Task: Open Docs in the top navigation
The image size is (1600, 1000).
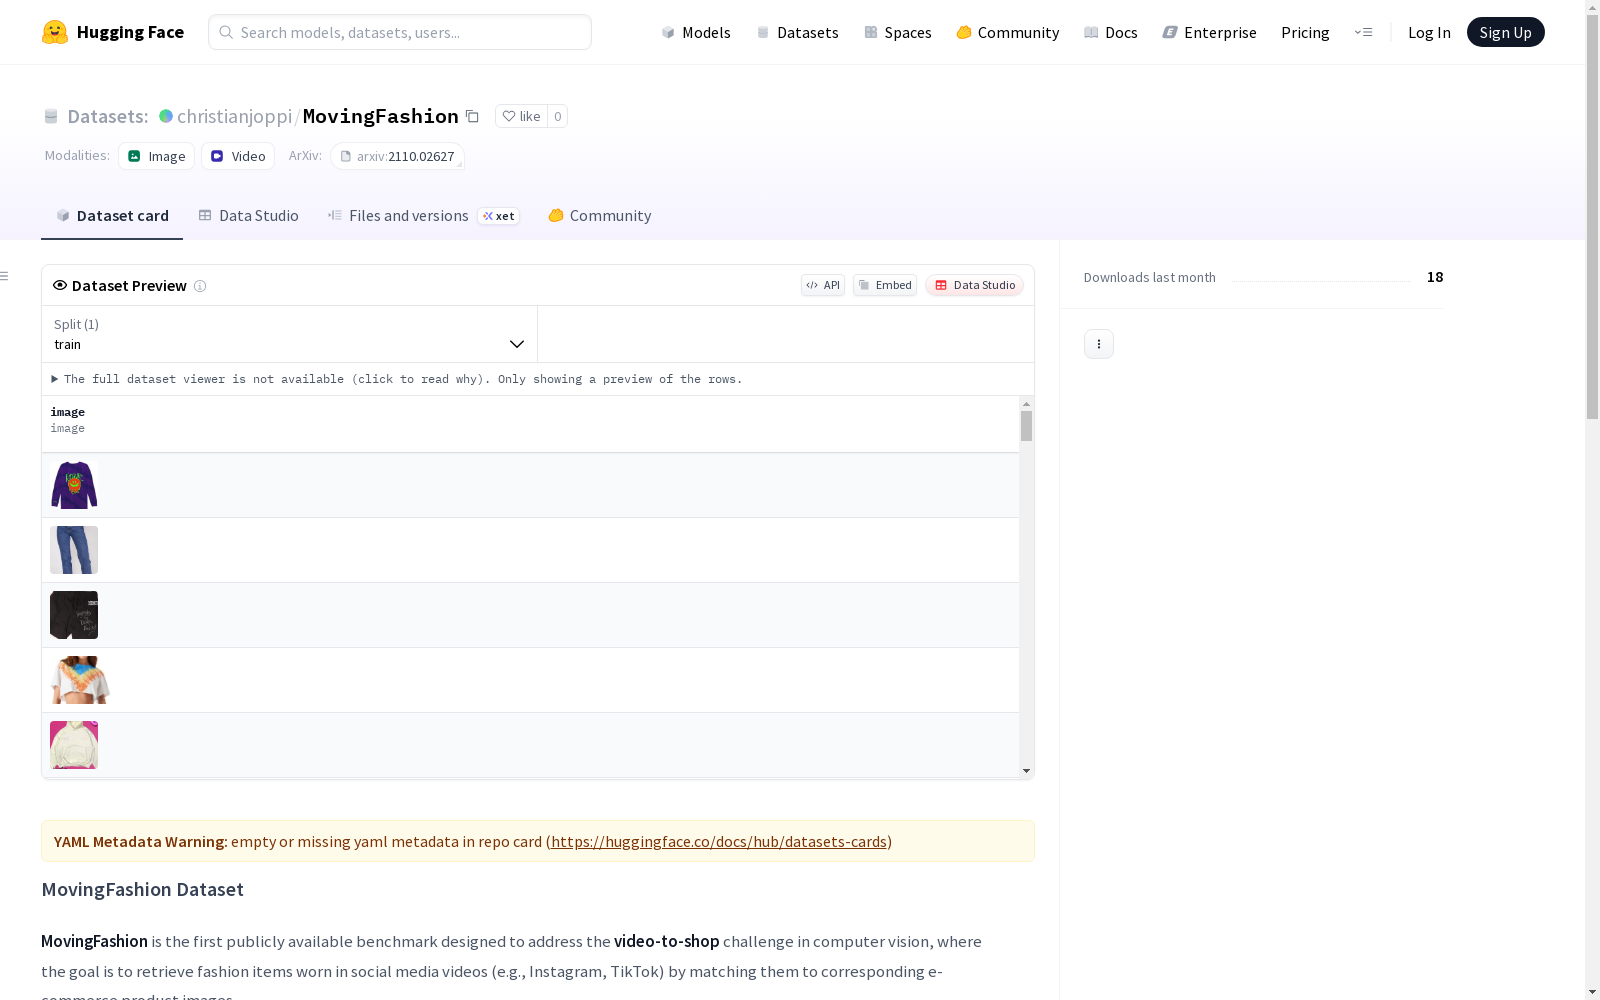Action: (x=1111, y=32)
